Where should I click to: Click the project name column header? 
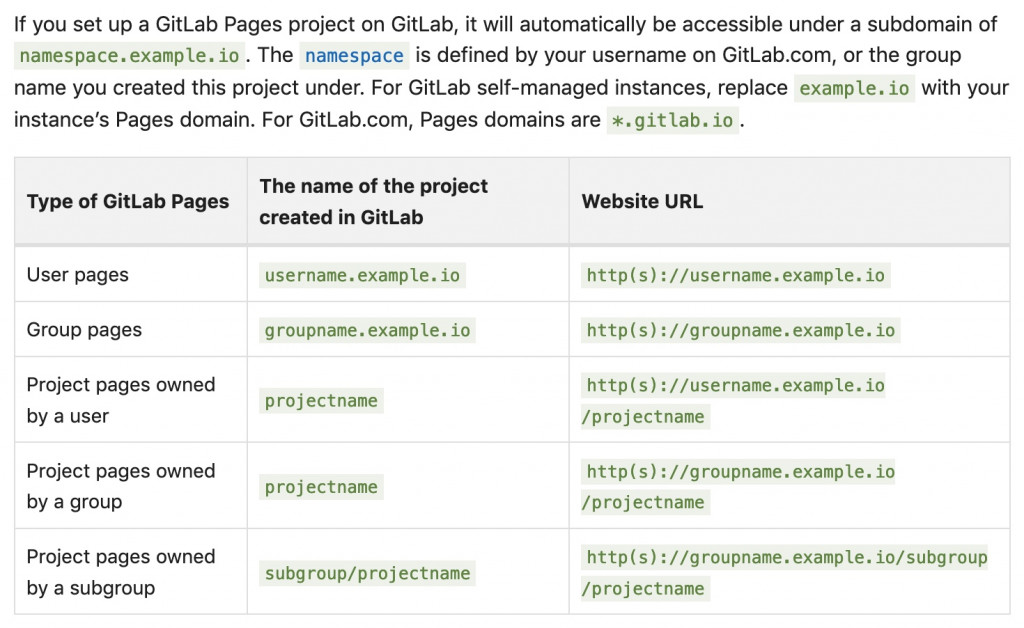(373, 201)
